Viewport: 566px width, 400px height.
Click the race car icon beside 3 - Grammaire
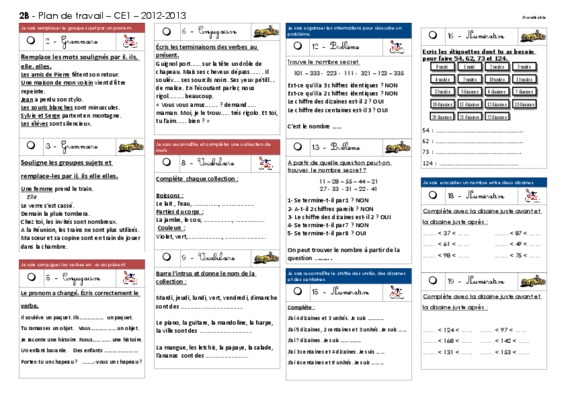click(x=131, y=146)
